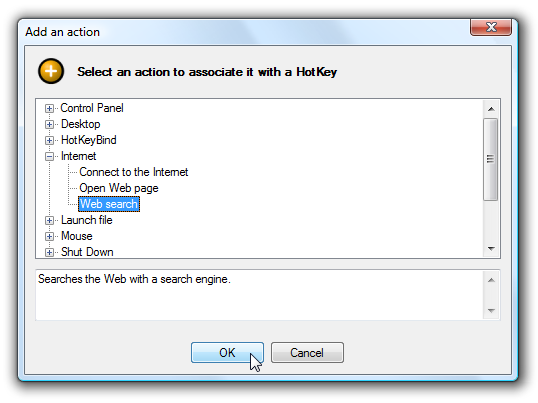Select the Mouse category label
The height and width of the screenshot is (403, 538).
coord(77,236)
